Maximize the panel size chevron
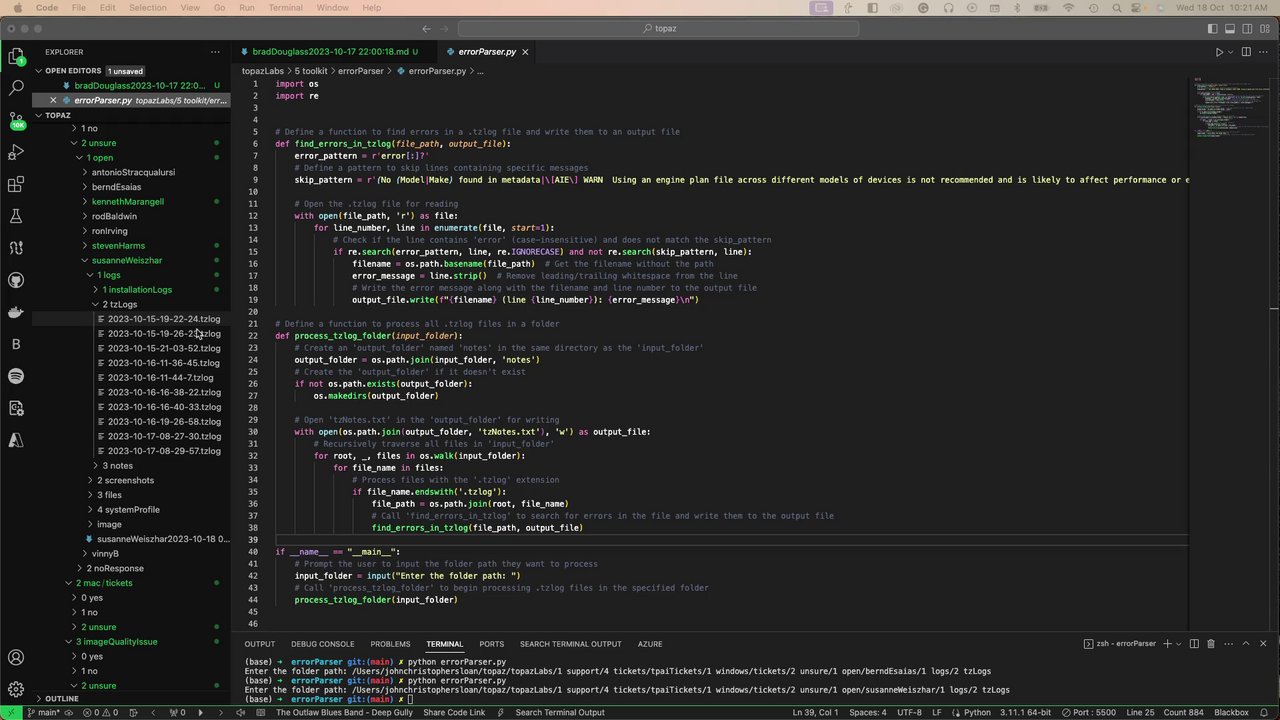This screenshot has height=720, width=1280. coord(1246,644)
